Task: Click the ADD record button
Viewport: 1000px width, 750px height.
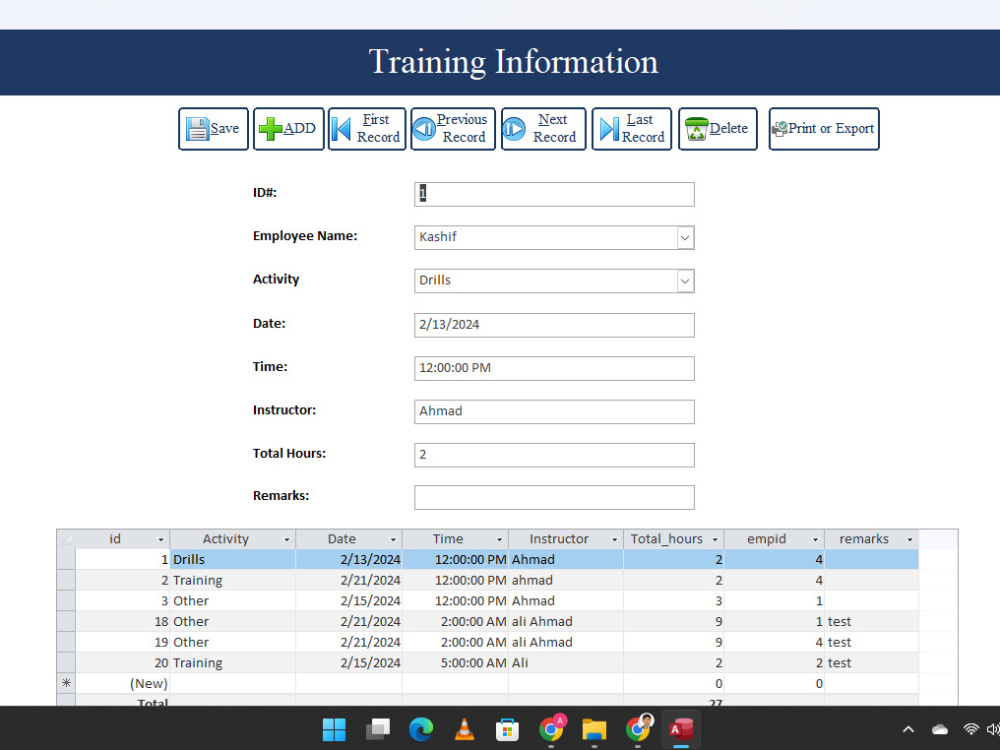Action: click(x=288, y=129)
